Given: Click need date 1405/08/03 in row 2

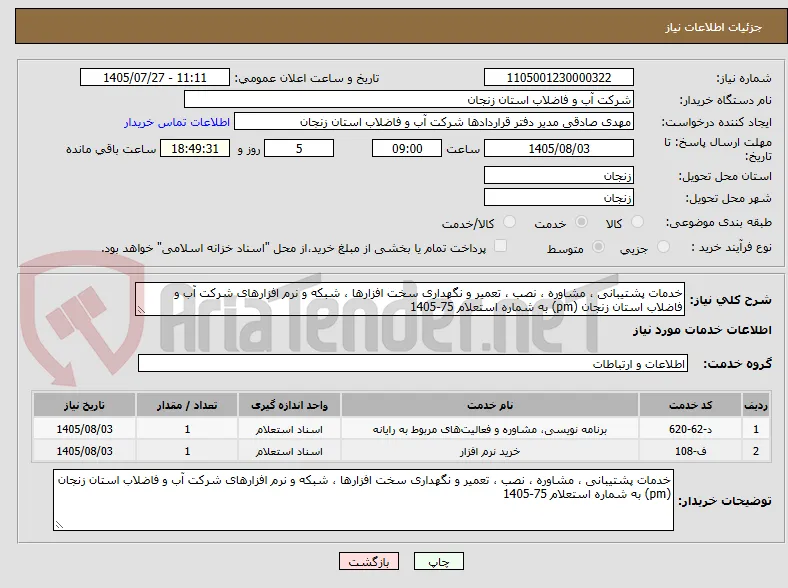Looking at the screenshot, I should click(x=84, y=451).
